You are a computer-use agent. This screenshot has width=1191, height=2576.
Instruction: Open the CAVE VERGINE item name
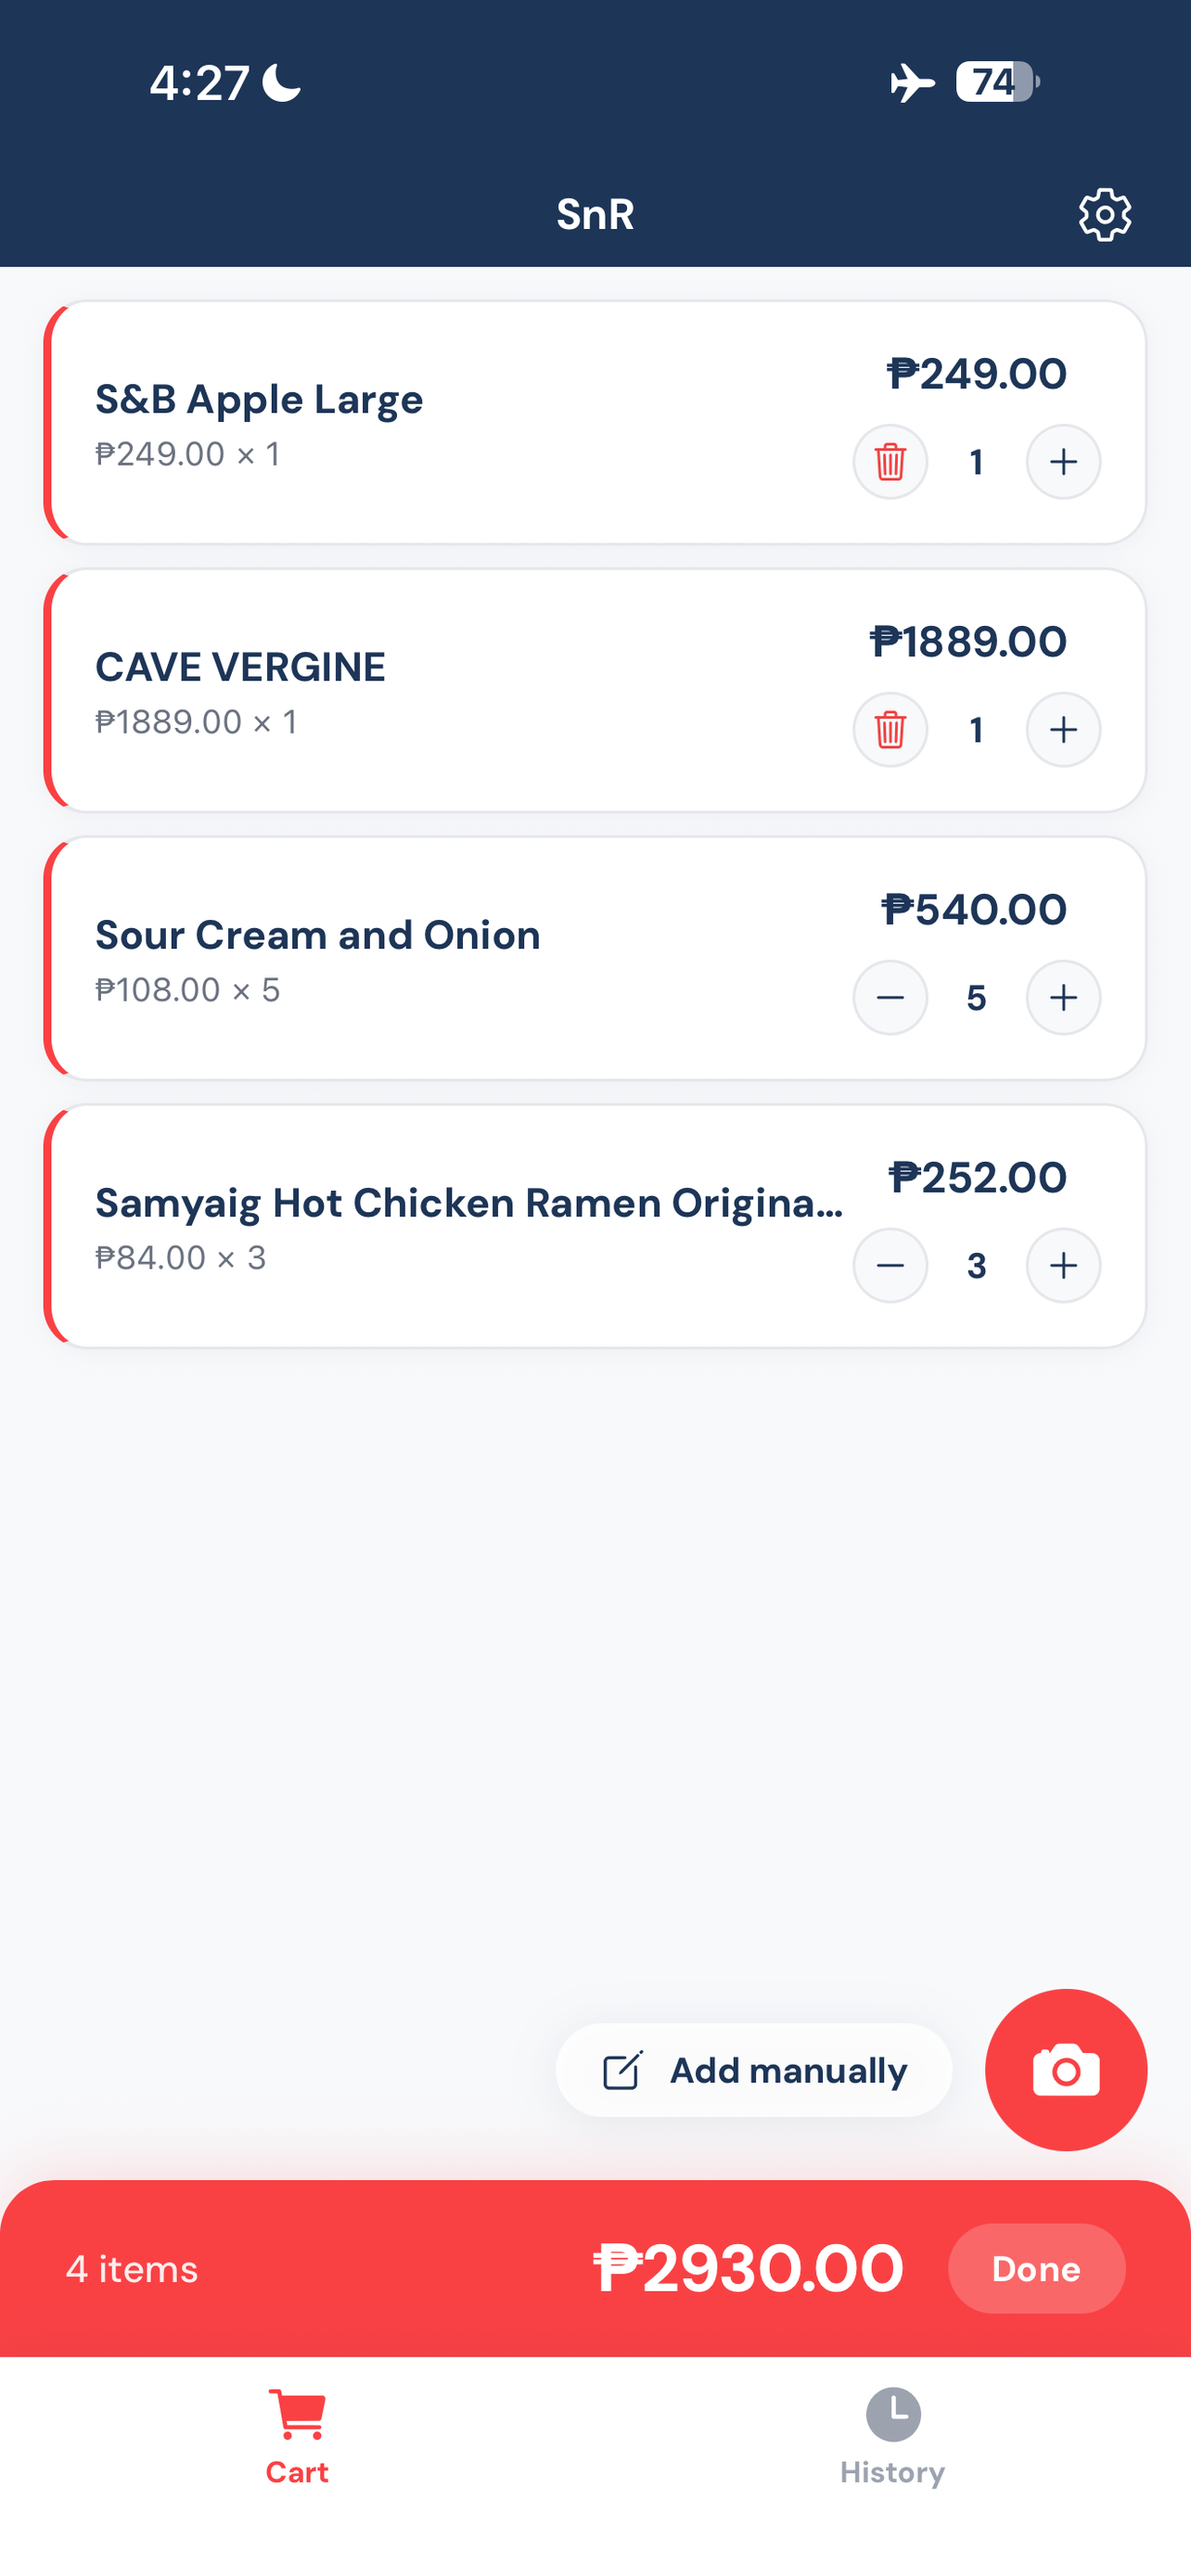pyautogui.click(x=240, y=667)
